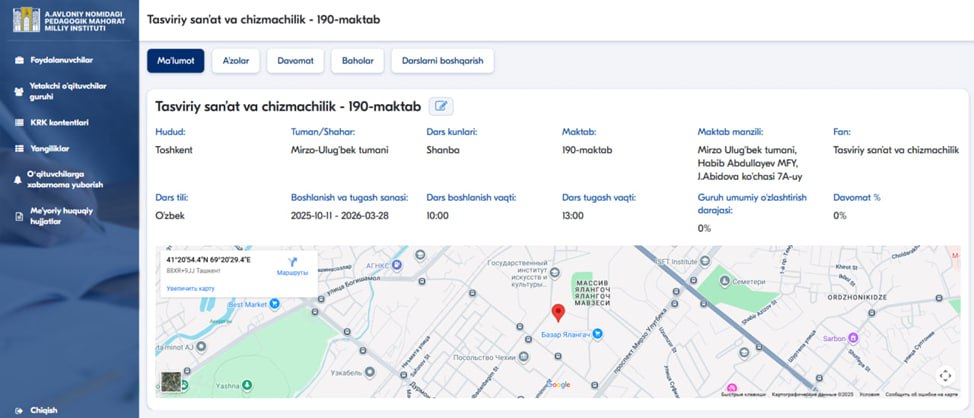
Task: Switch map to satellite view thumbnail
Action: click(172, 383)
